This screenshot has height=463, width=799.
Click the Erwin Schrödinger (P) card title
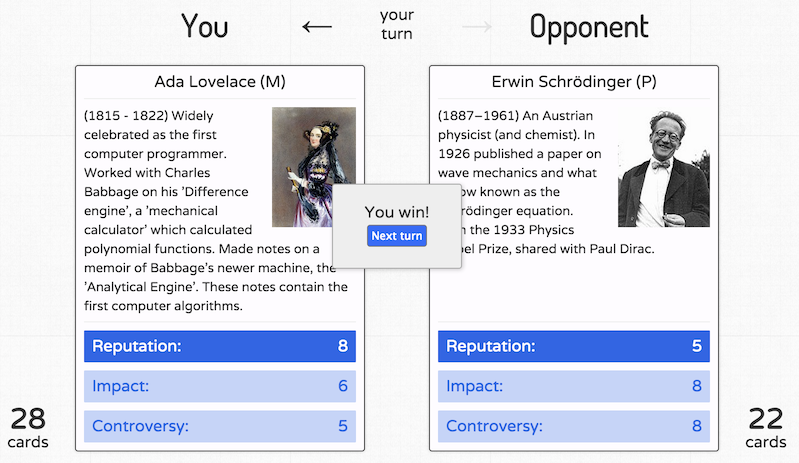tap(574, 81)
